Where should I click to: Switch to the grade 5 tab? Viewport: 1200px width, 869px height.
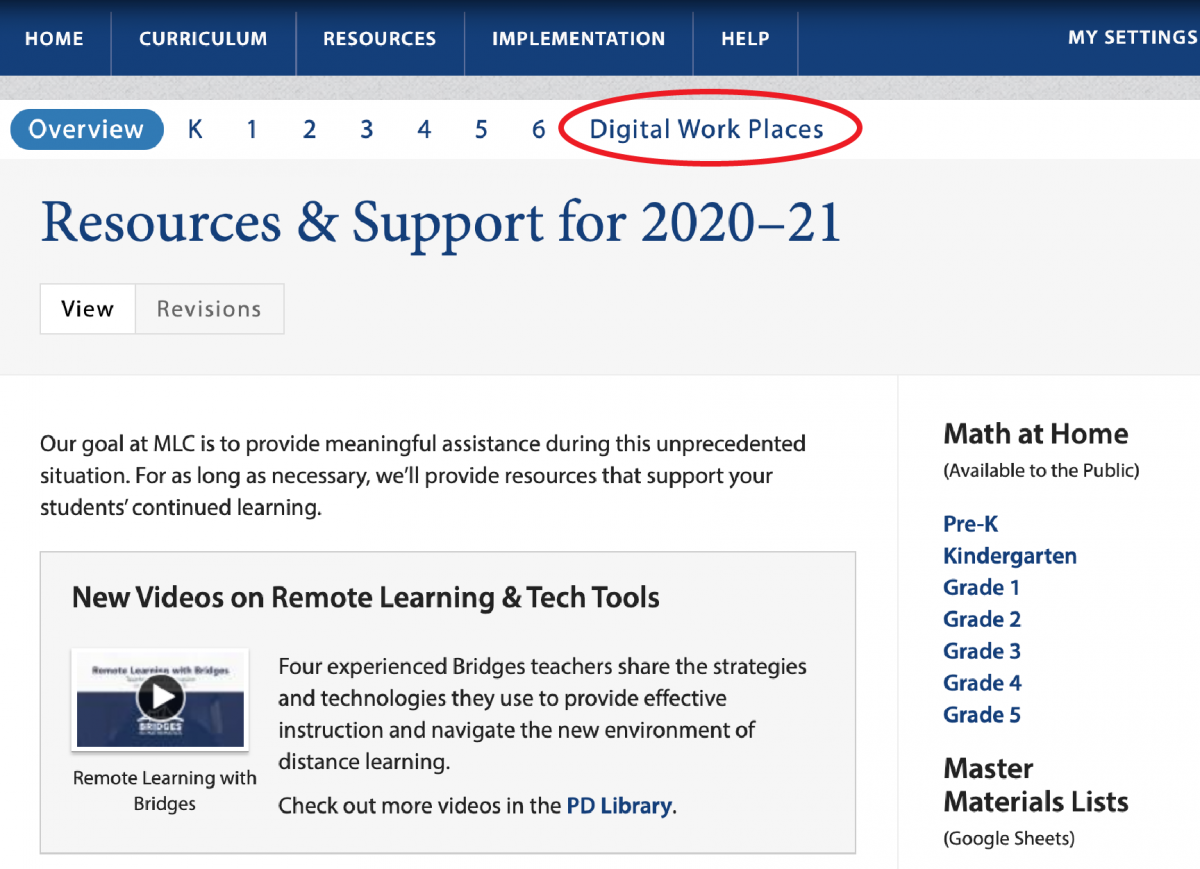pos(481,129)
